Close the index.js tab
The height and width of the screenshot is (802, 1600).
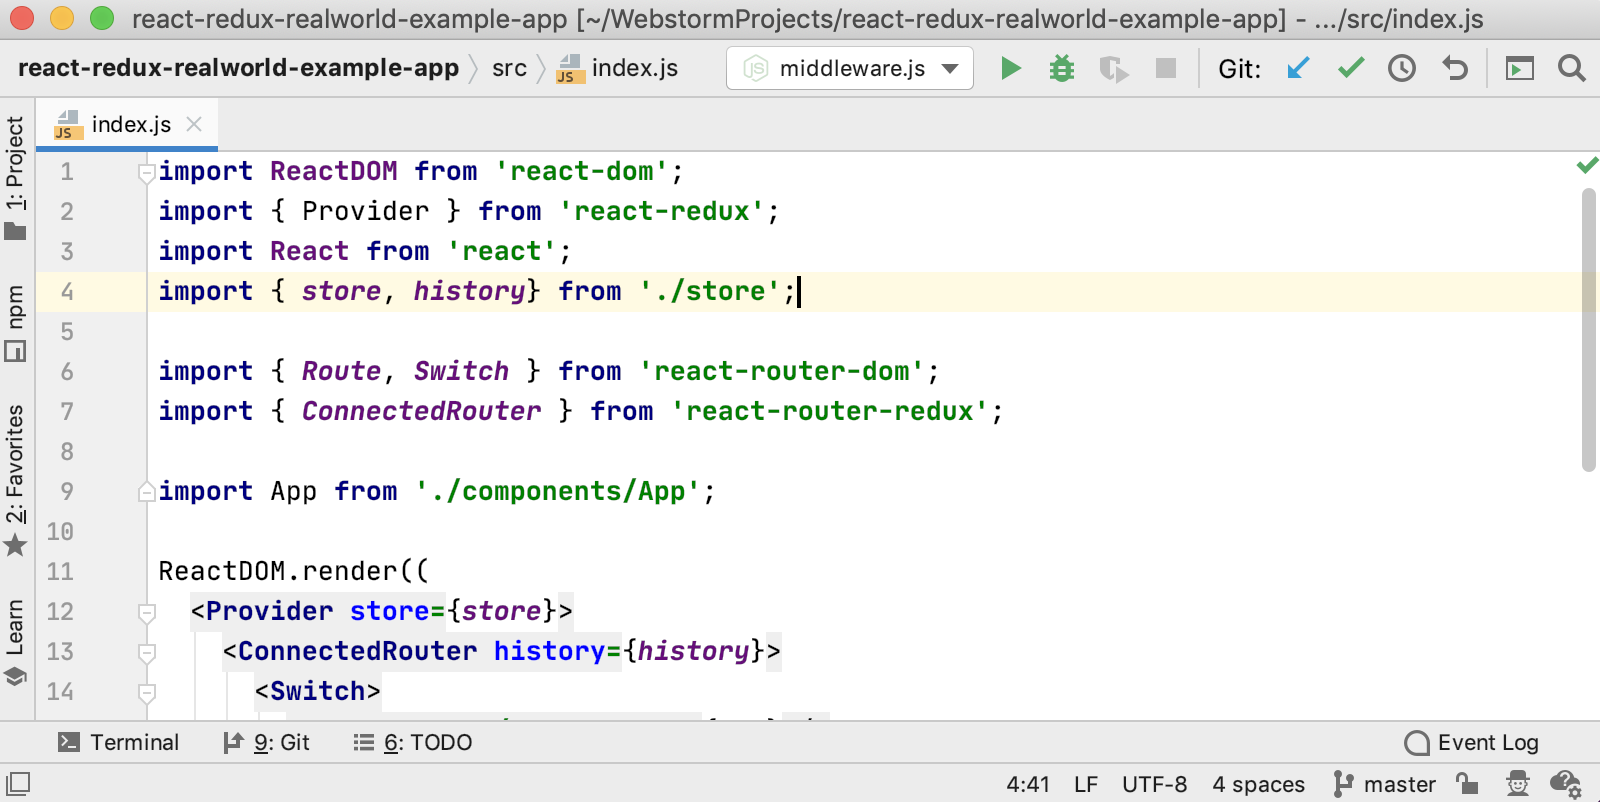(194, 124)
